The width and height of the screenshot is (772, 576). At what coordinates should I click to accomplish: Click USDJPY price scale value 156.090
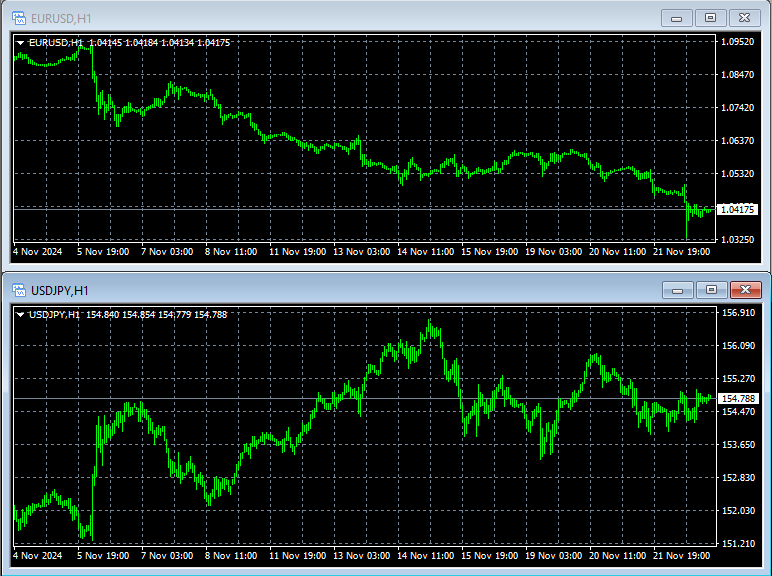tap(738, 346)
